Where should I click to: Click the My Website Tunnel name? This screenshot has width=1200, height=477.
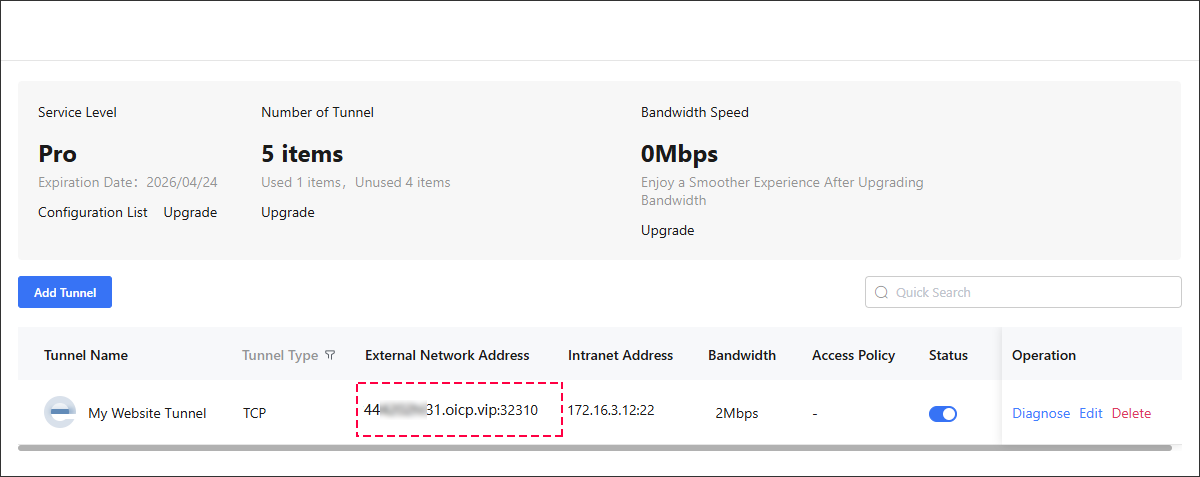(x=147, y=413)
